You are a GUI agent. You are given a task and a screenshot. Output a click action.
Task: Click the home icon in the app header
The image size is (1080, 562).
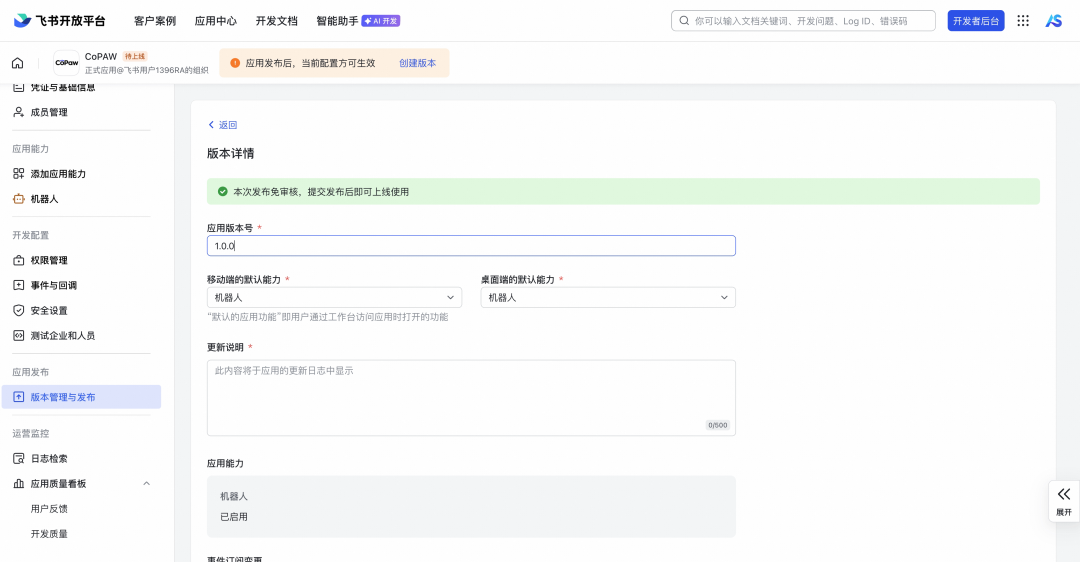point(18,63)
